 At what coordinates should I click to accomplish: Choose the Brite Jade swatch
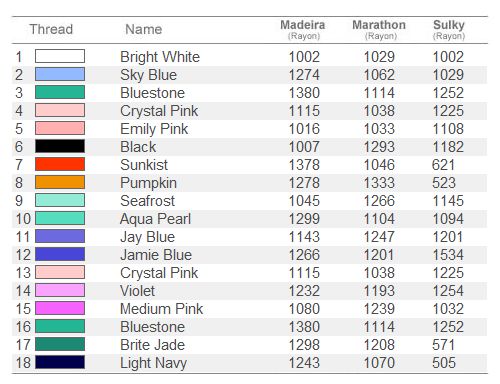tap(60, 344)
